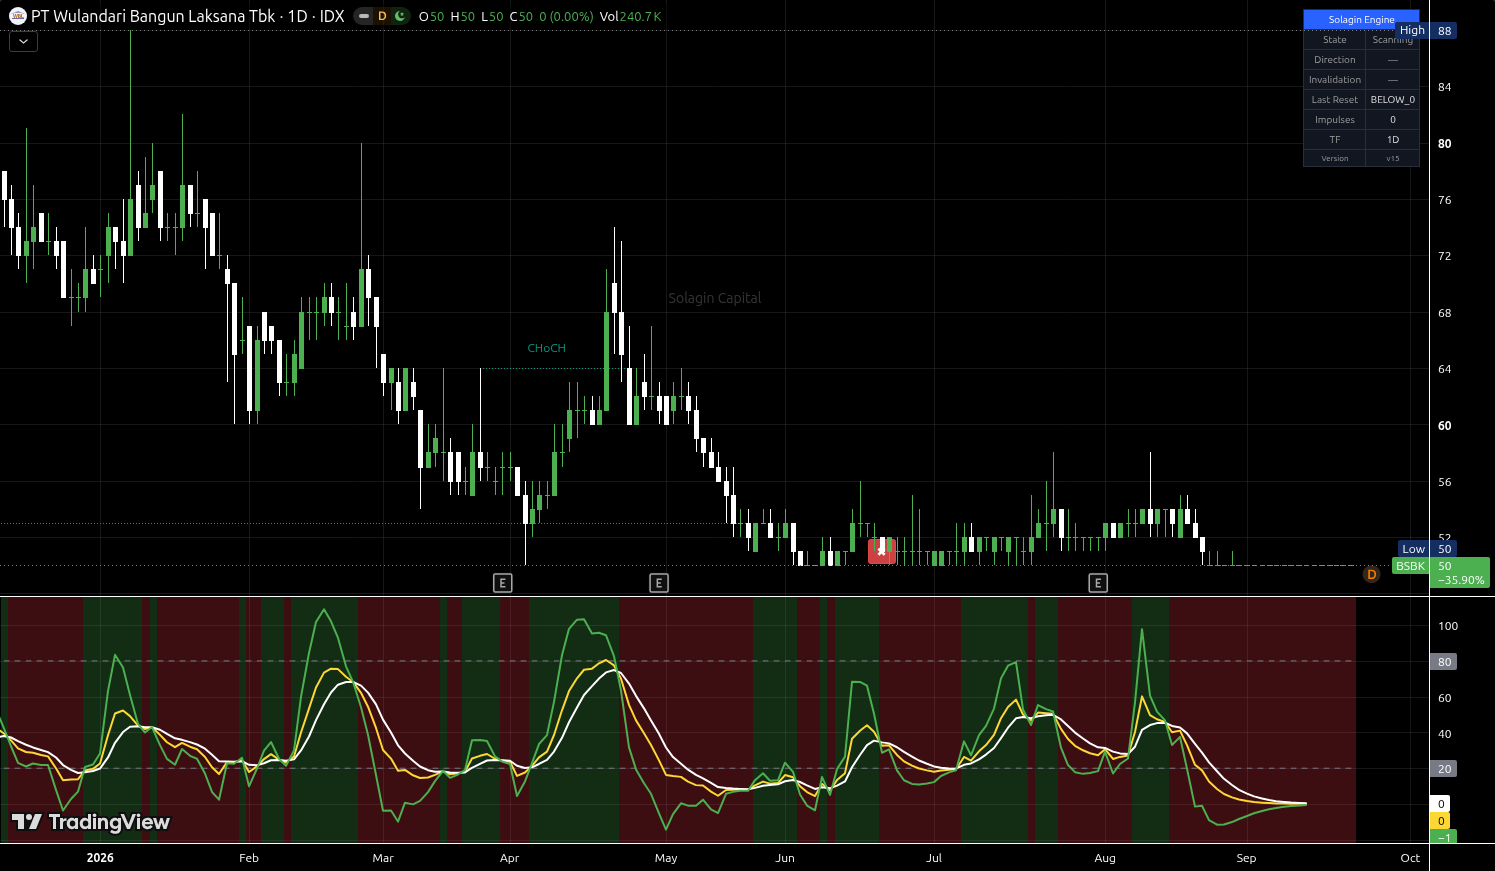Collapse the indicator legend with the chevron

[x=23, y=42]
